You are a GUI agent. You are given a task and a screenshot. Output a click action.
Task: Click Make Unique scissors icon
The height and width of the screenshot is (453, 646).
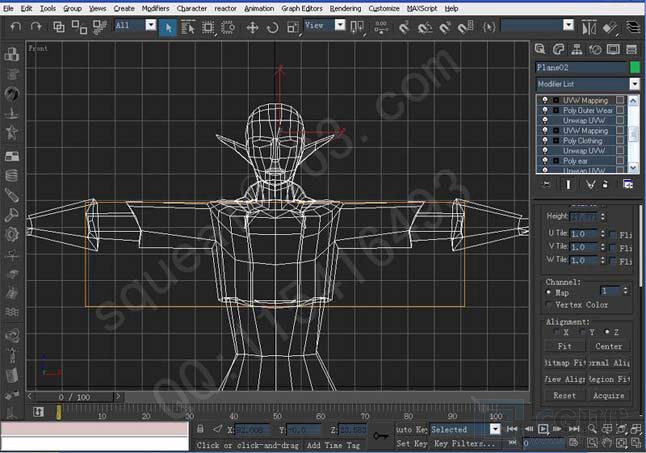(x=590, y=184)
